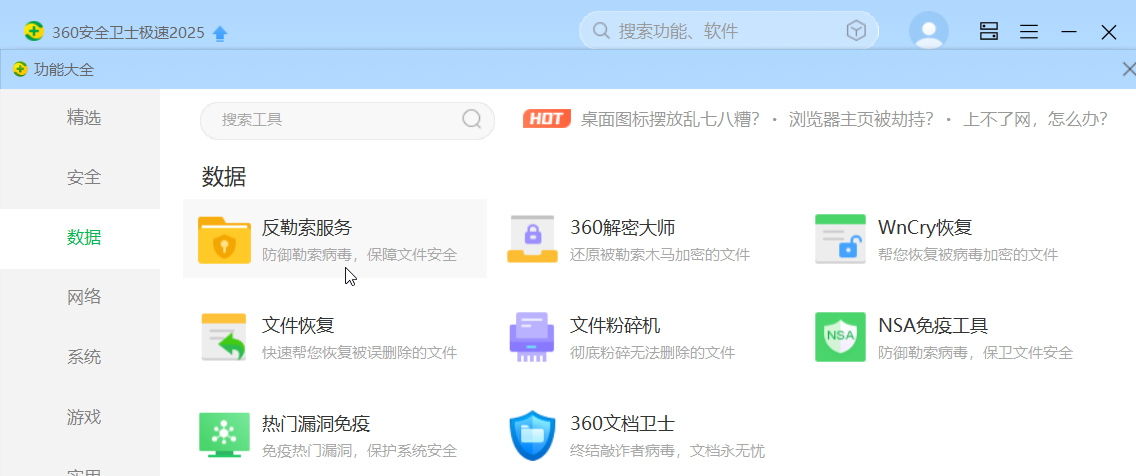This screenshot has width=1136, height=476.
Task: Click the 热门漏洞免疫 title text
Action: click(316, 424)
